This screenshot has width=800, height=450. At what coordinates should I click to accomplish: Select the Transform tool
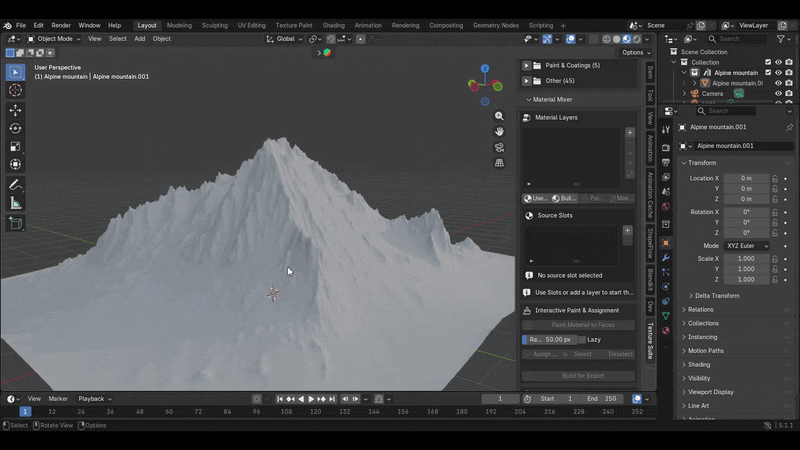[15, 164]
